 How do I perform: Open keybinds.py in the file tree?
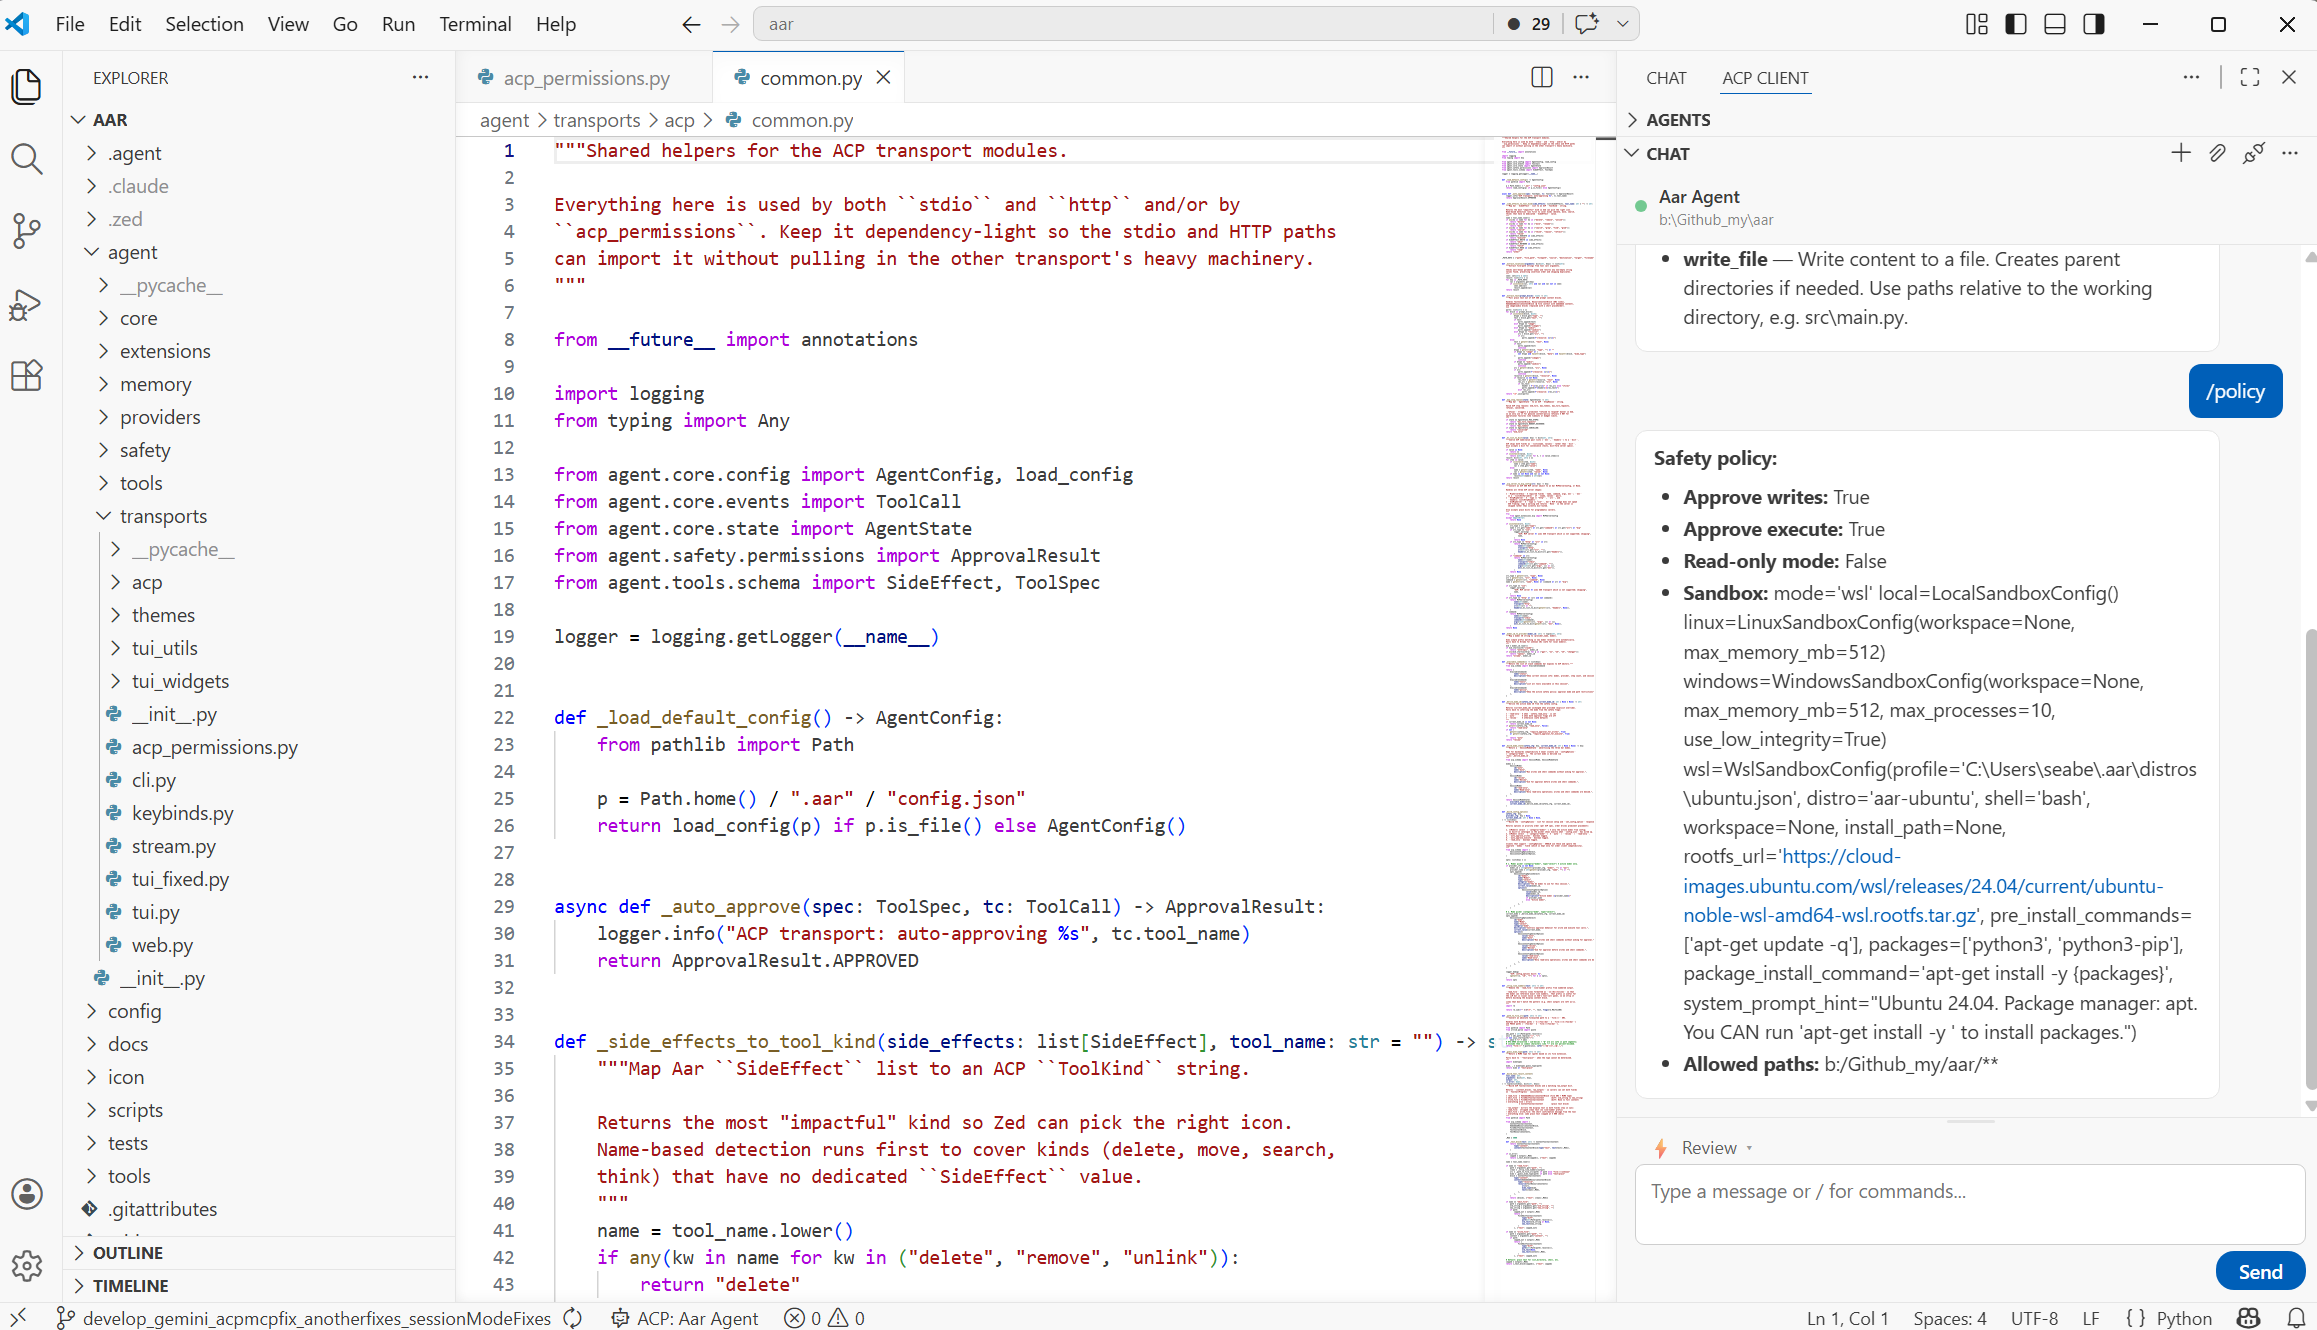pyautogui.click(x=182, y=813)
